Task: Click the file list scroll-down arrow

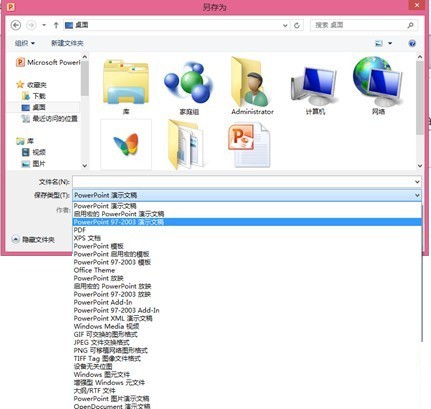Action: [420, 166]
